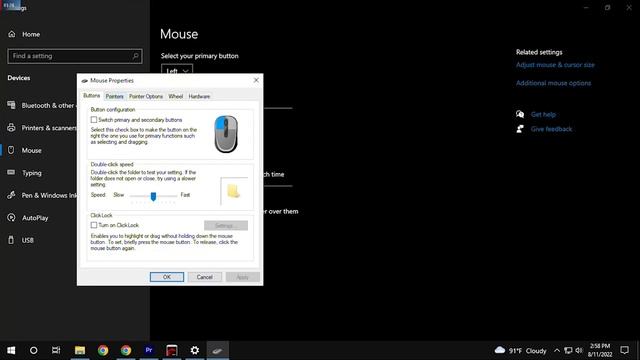Screen dimensions: 640x360
Task: Open the Get help link
Action: (543, 114)
